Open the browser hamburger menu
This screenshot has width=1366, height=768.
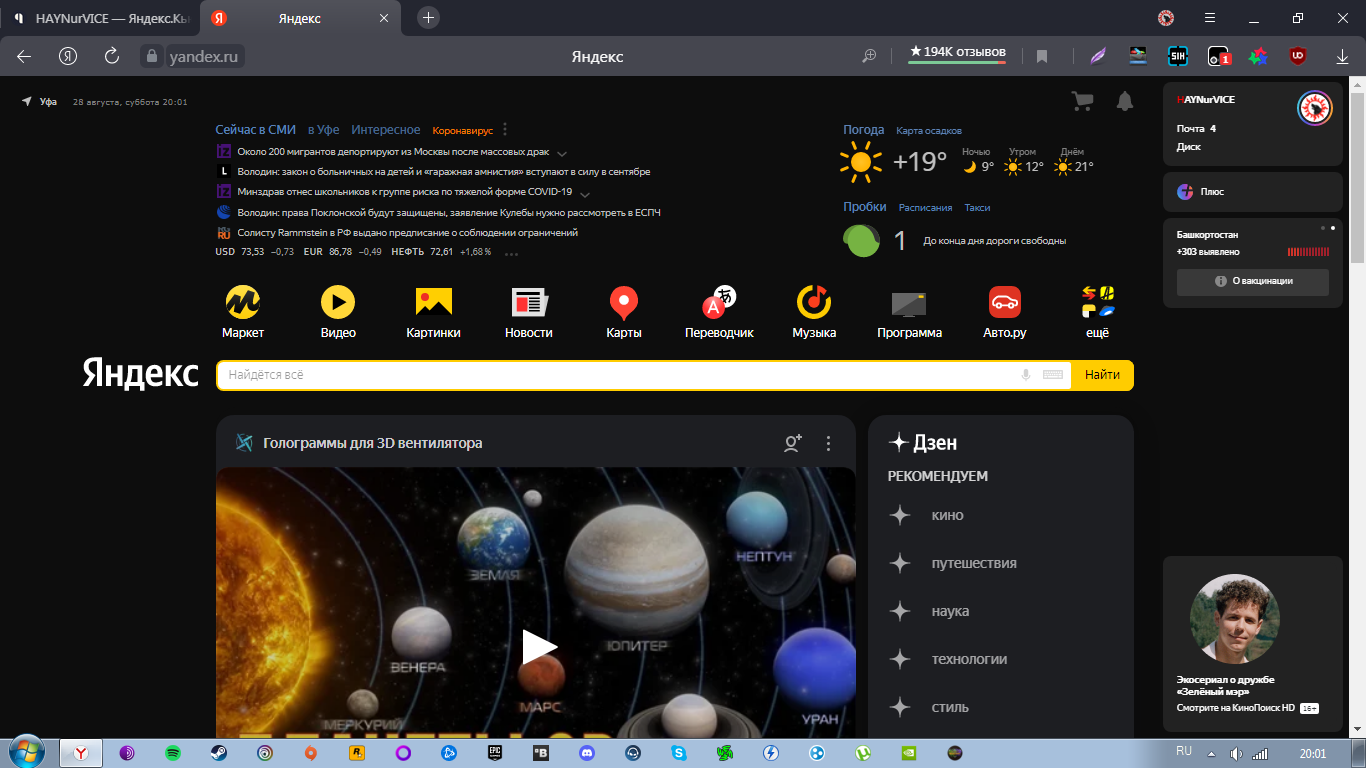point(1210,18)
